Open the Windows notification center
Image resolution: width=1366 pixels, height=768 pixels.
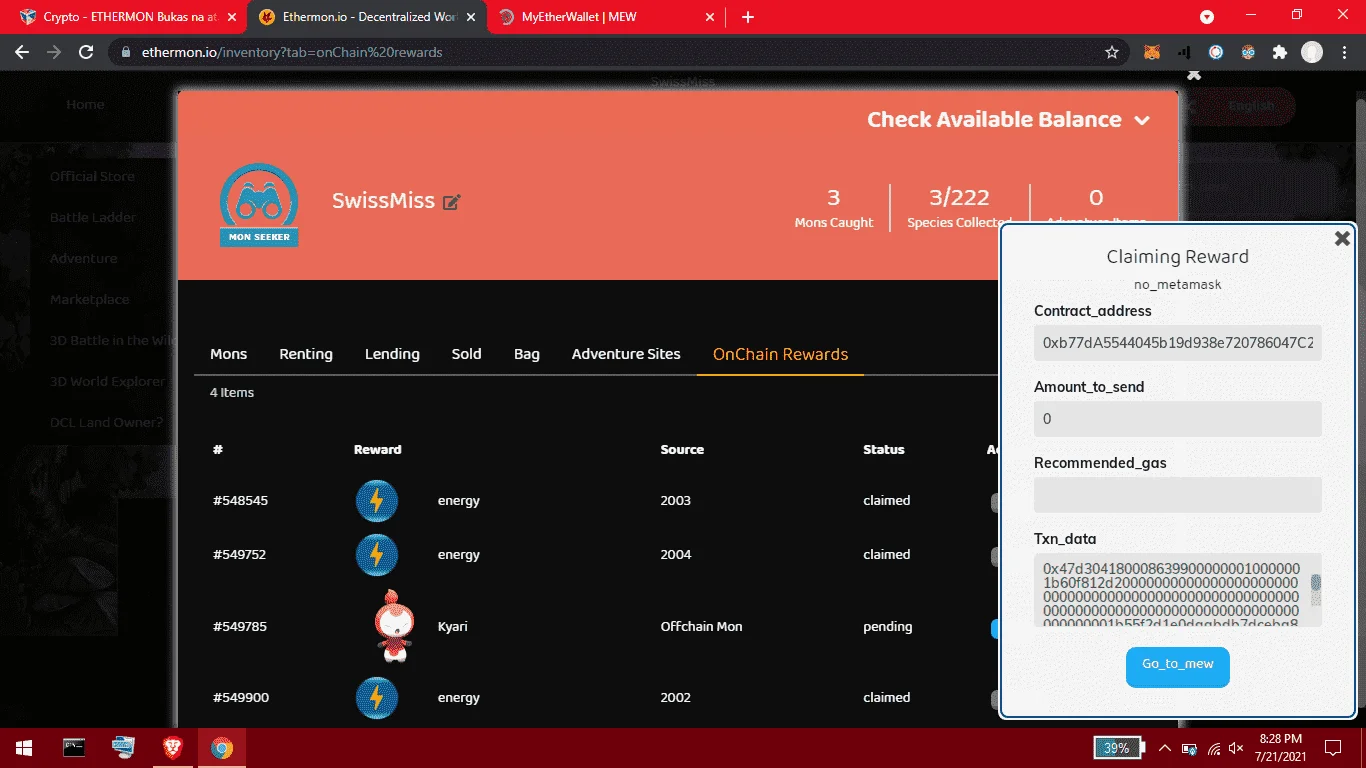pyautogui.click(x=1334, y=748)
